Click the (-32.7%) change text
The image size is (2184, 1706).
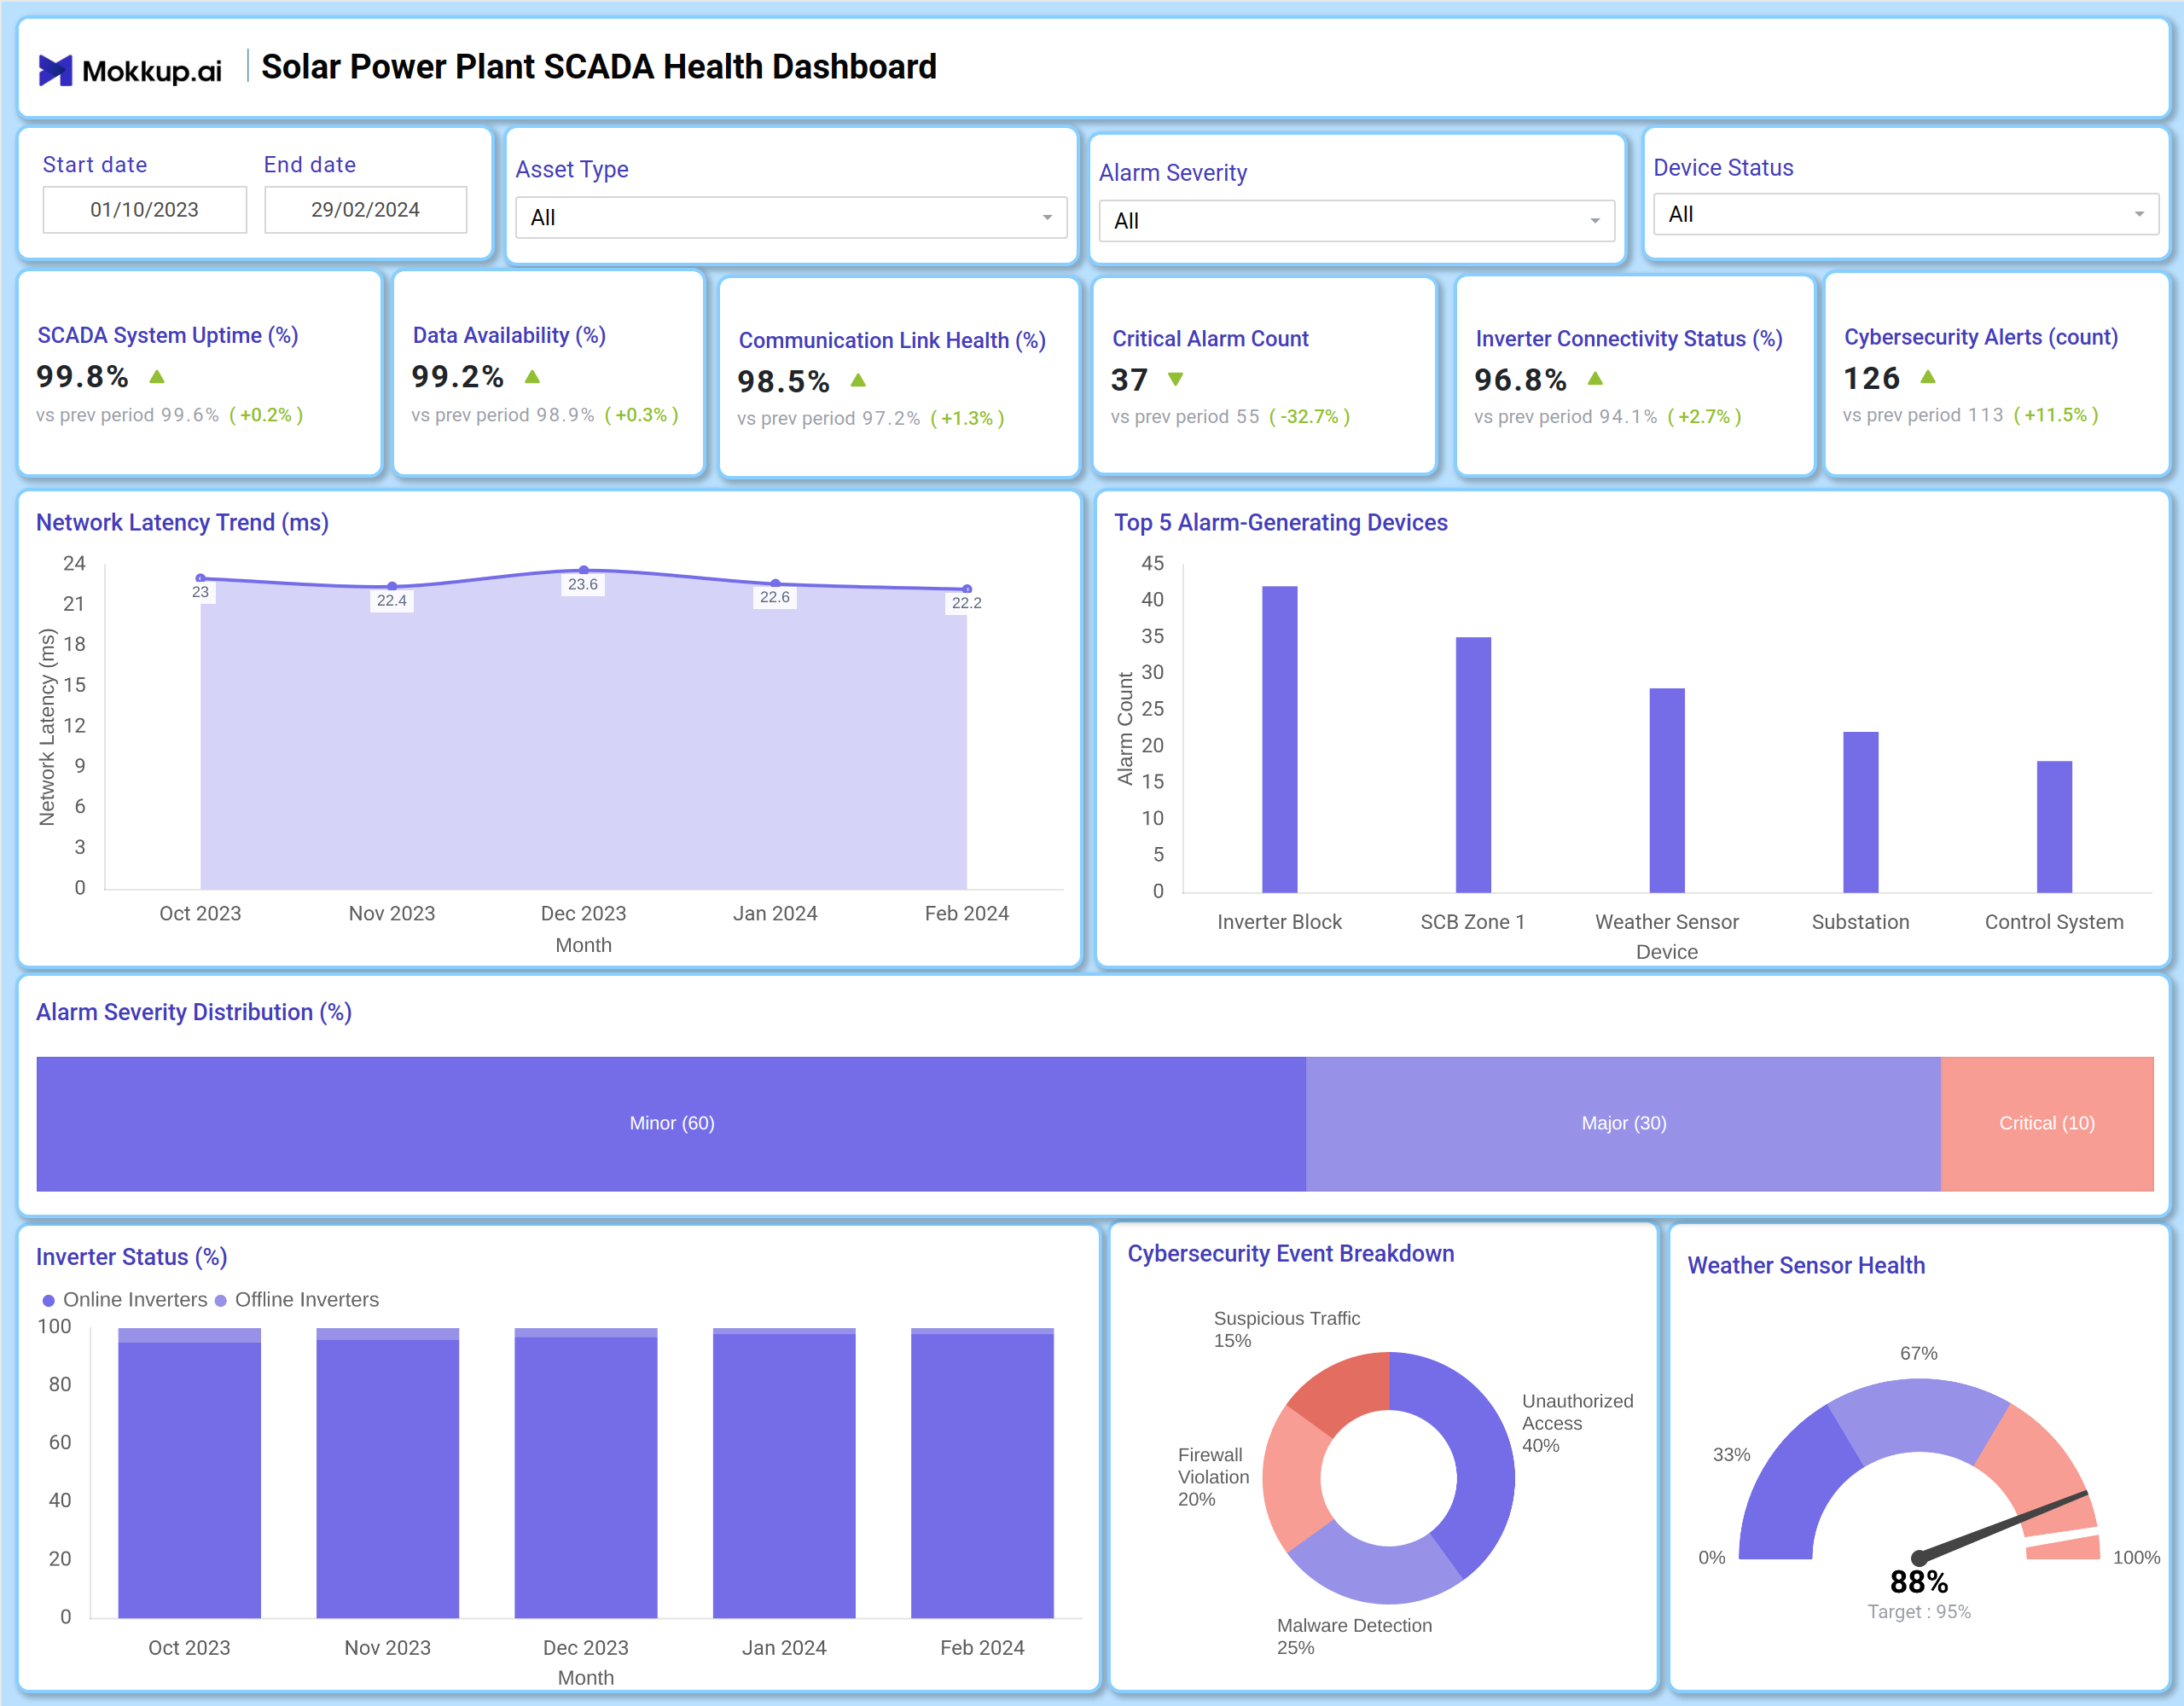[x=1310, y=417]
